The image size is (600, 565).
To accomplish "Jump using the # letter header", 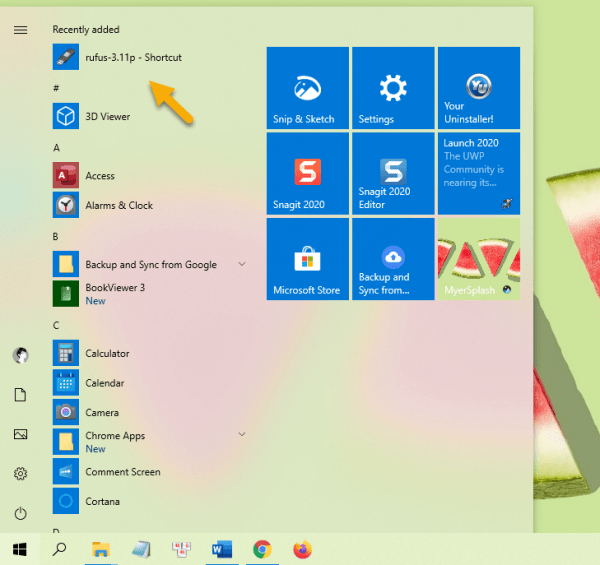I will (56, 88).
